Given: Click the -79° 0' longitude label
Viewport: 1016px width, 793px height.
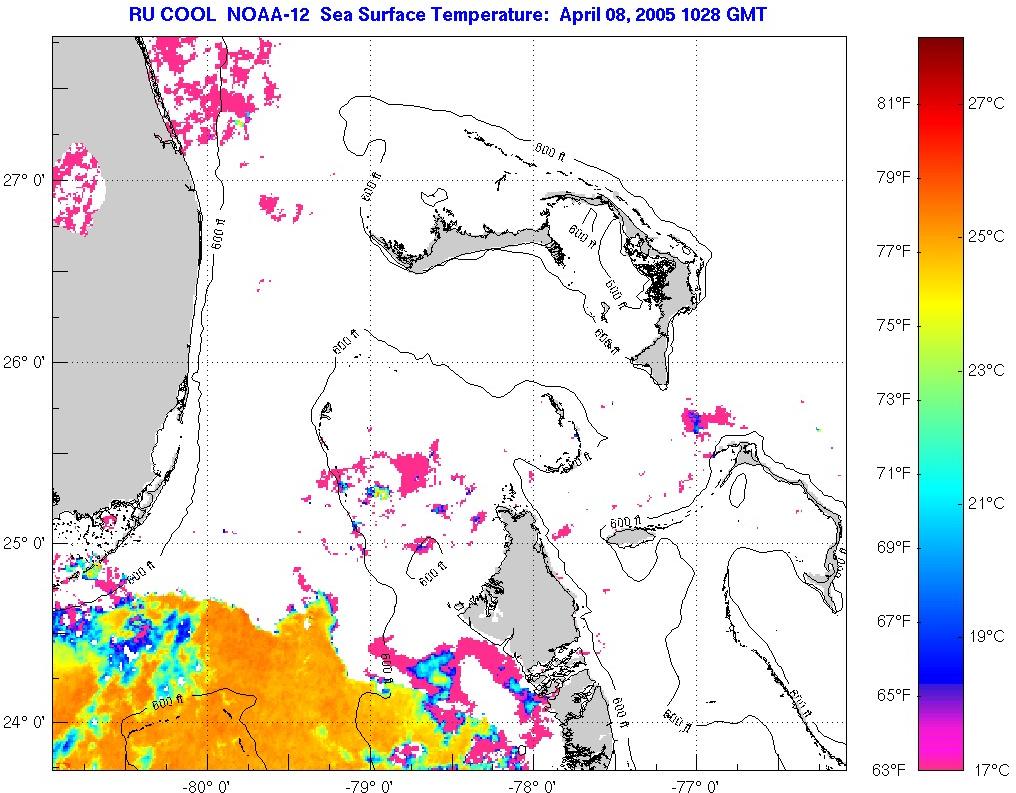Looking at the screenshot, I should point(369,785).
